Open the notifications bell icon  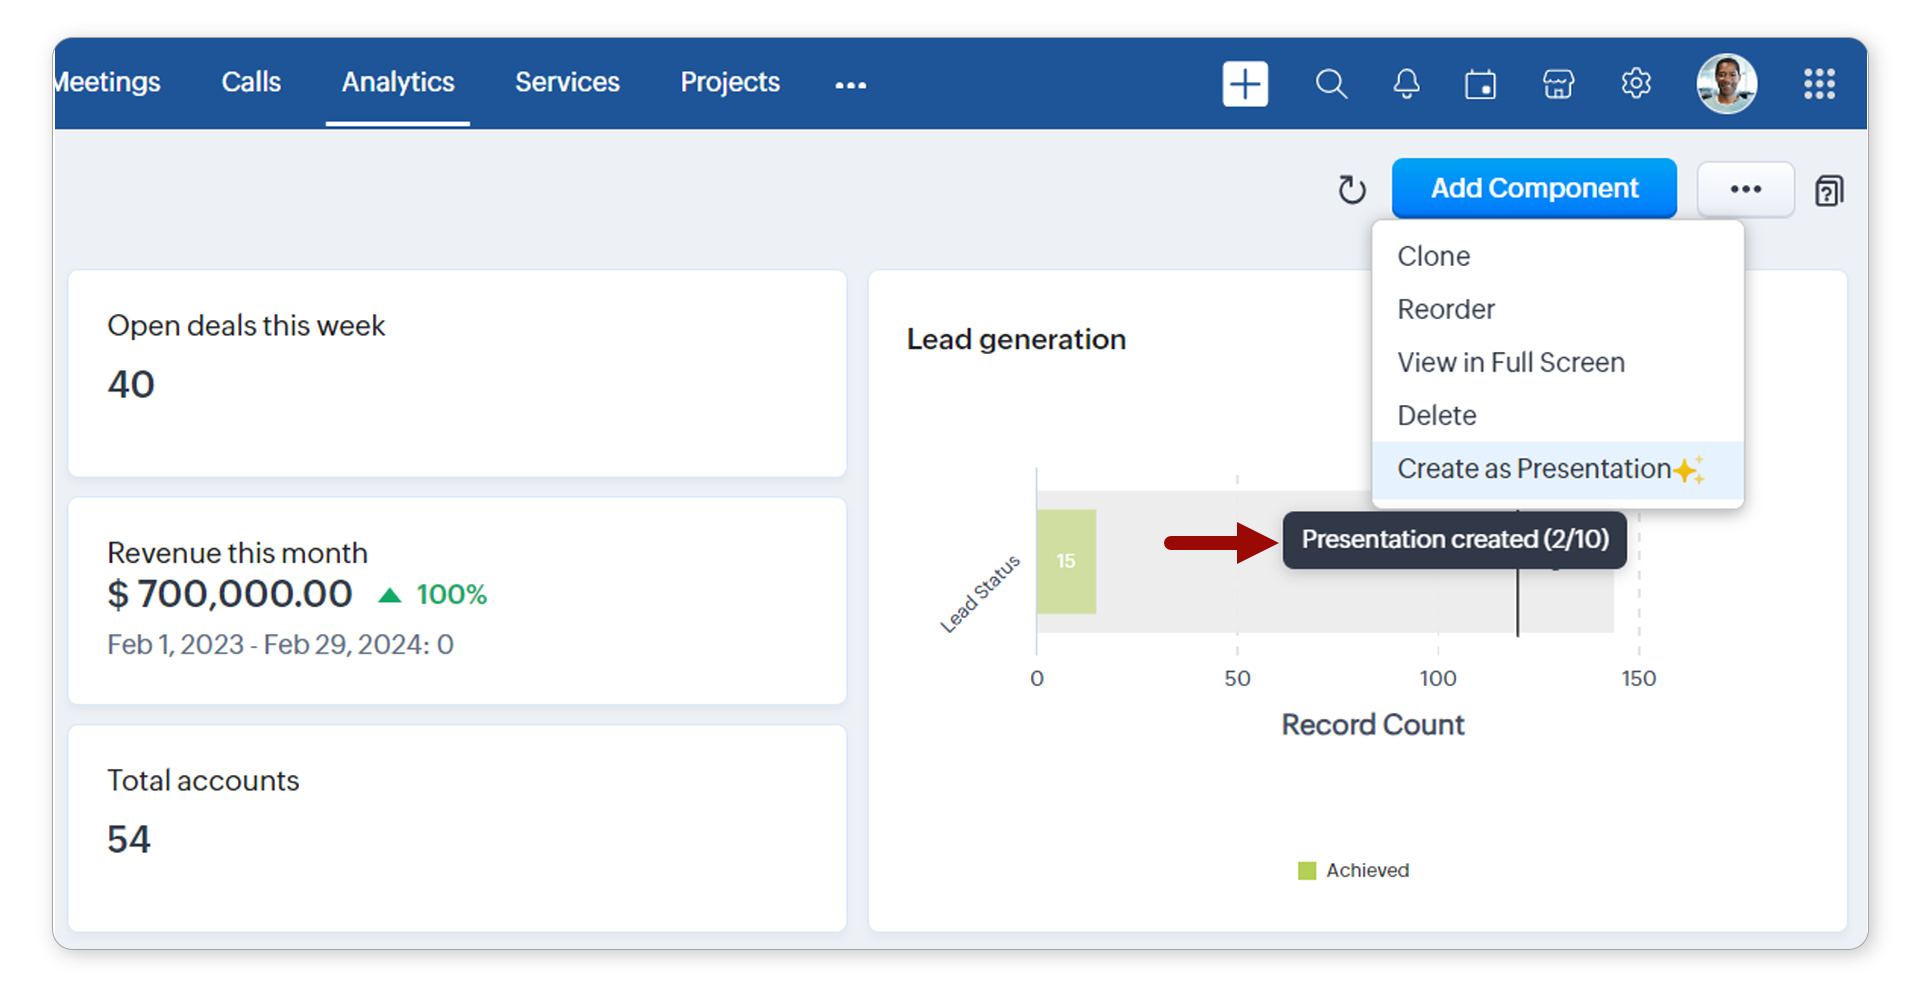(1406, 84)
